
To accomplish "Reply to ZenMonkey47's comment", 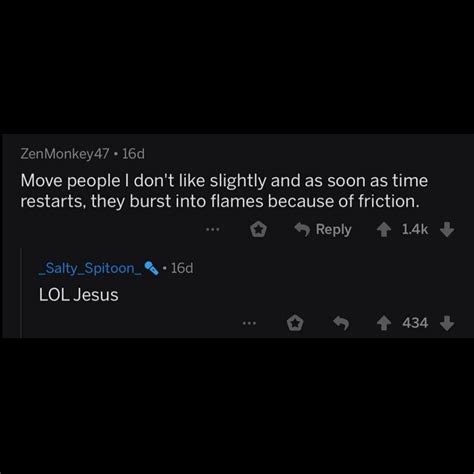I will click(x=323, y=230).
